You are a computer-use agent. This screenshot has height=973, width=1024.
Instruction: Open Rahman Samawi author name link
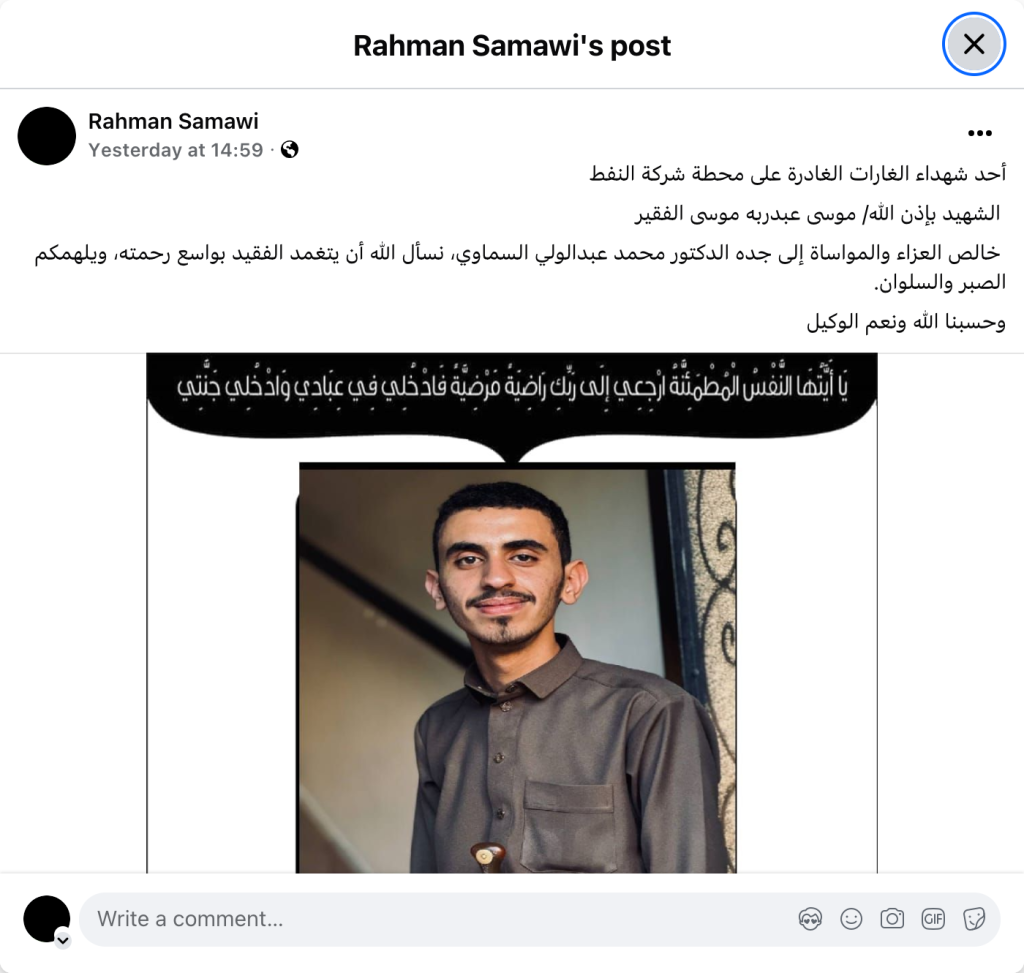click(173, 121)
